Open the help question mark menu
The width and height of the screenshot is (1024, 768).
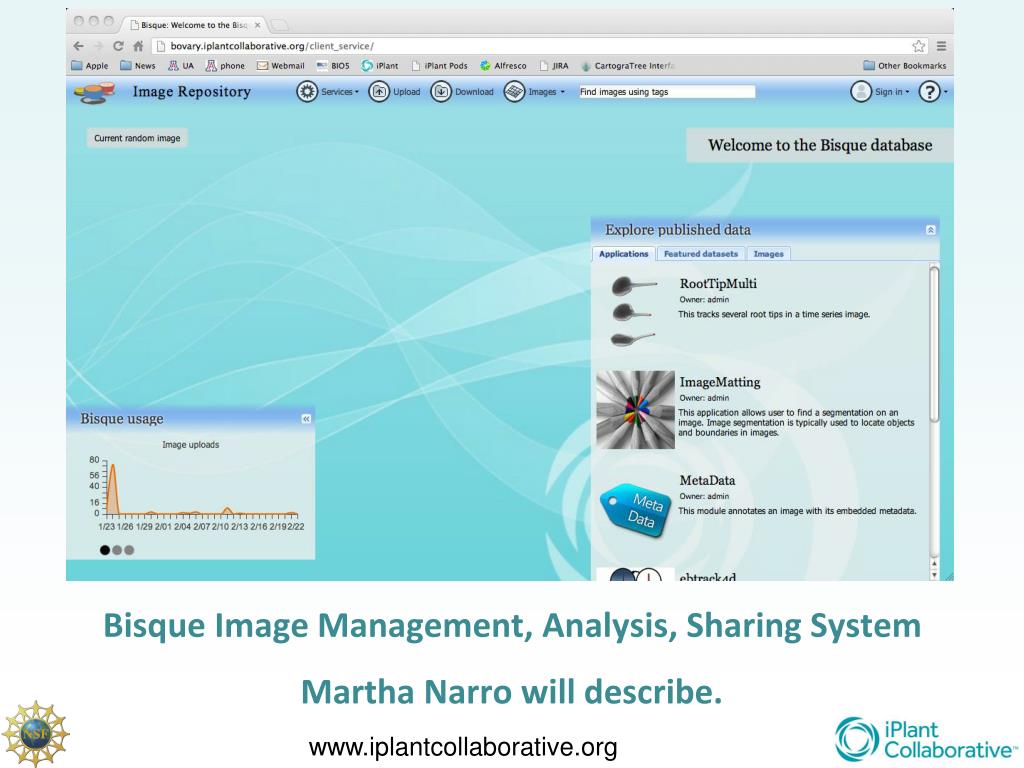933,91
